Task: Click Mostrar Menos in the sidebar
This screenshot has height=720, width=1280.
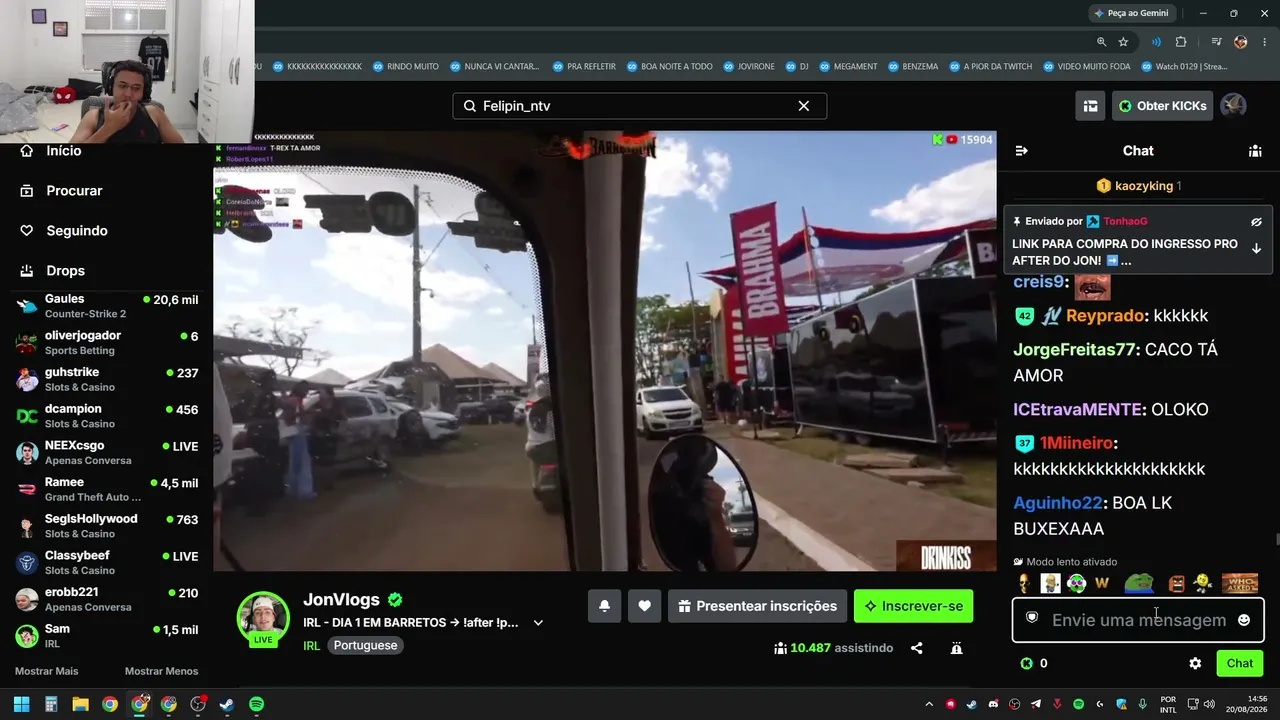Action: tap(161, 671)
